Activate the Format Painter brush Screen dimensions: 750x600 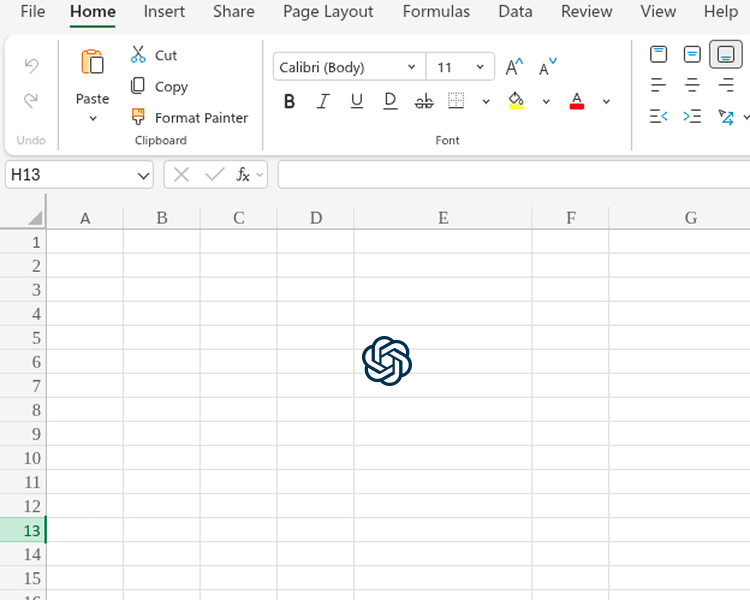coord(189,117)
